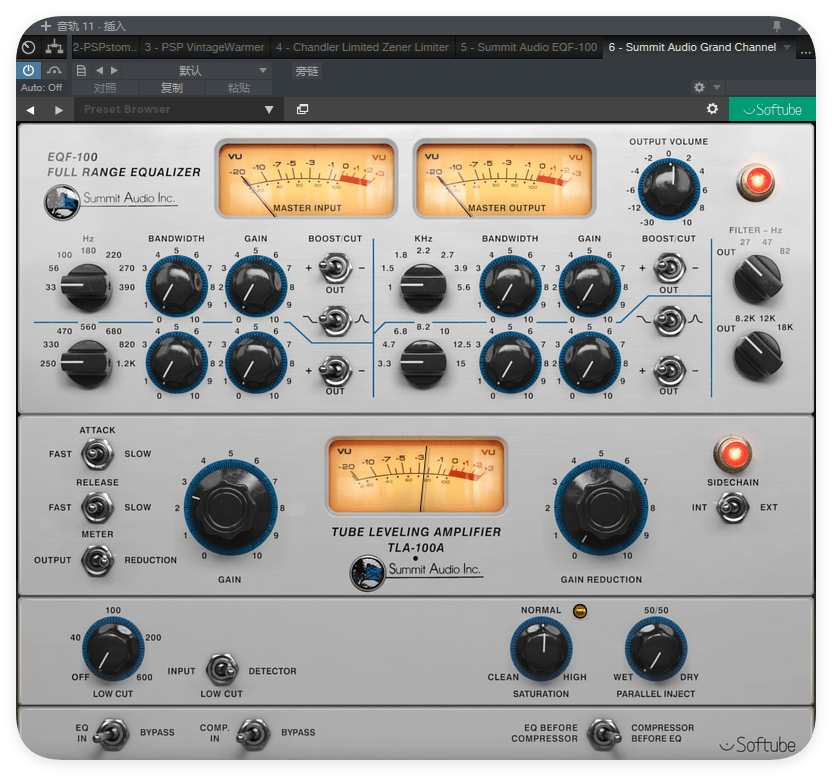Click the Summit Audio logo on the EQF-100

click(x=110, y=201)
